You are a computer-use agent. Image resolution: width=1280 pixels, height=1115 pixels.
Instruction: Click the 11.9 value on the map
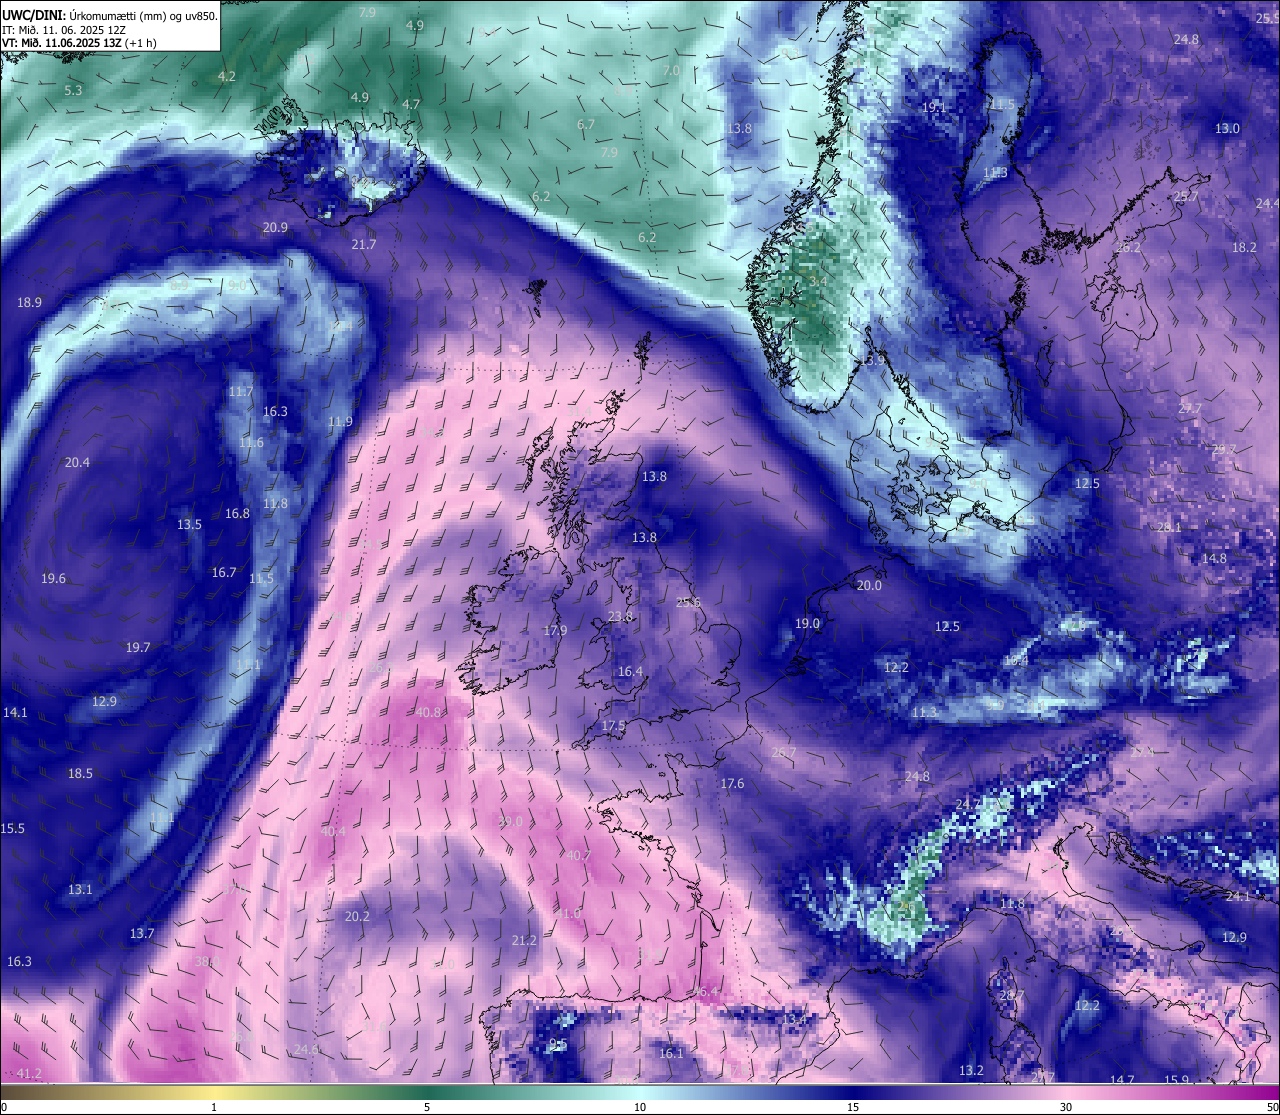click(x=340, y=422)
